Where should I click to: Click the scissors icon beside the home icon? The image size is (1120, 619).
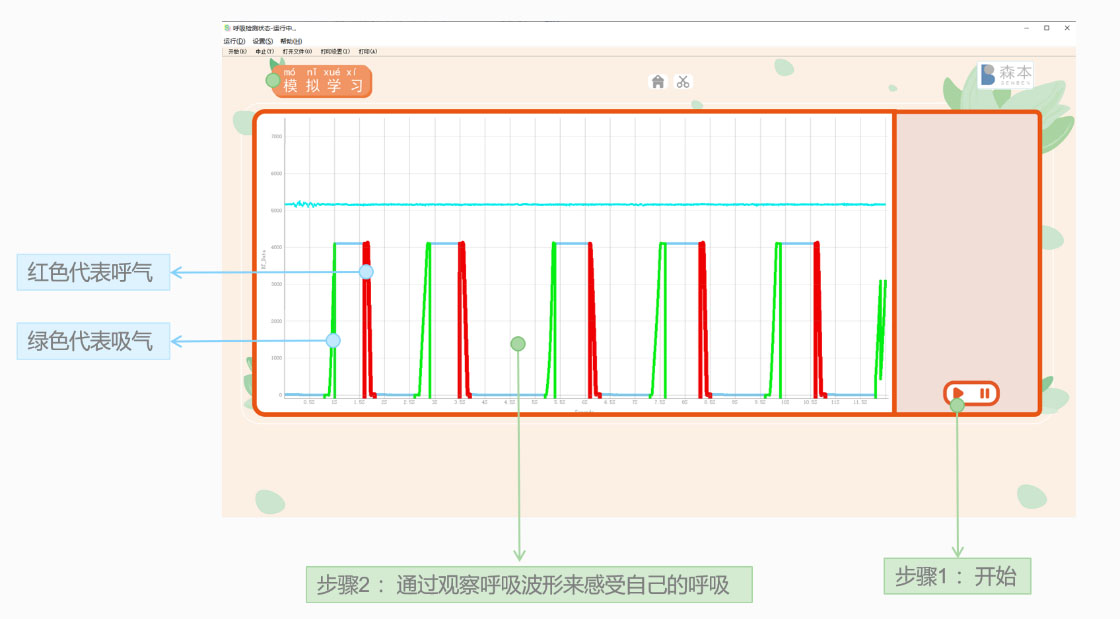[x=683, y=82]
